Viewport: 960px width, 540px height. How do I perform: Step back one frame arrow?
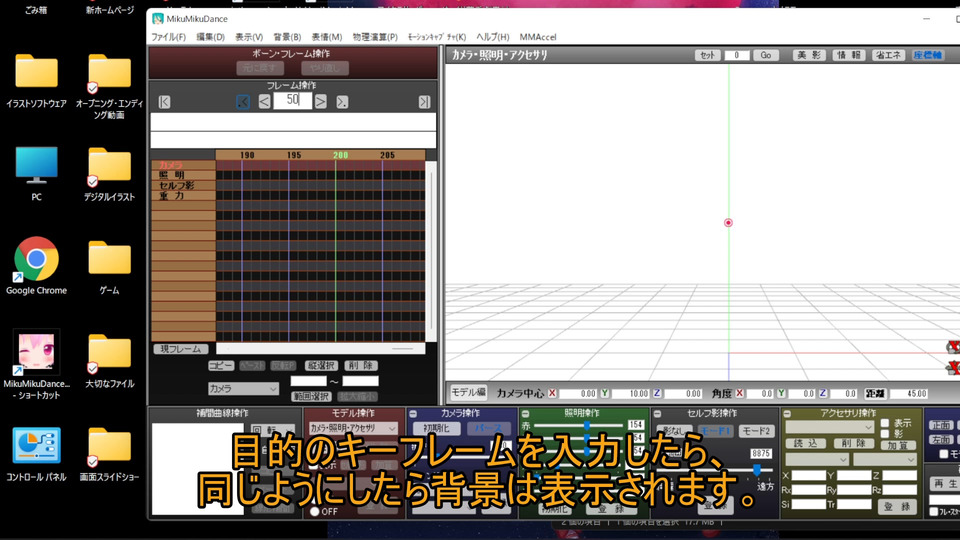(264, 102)
